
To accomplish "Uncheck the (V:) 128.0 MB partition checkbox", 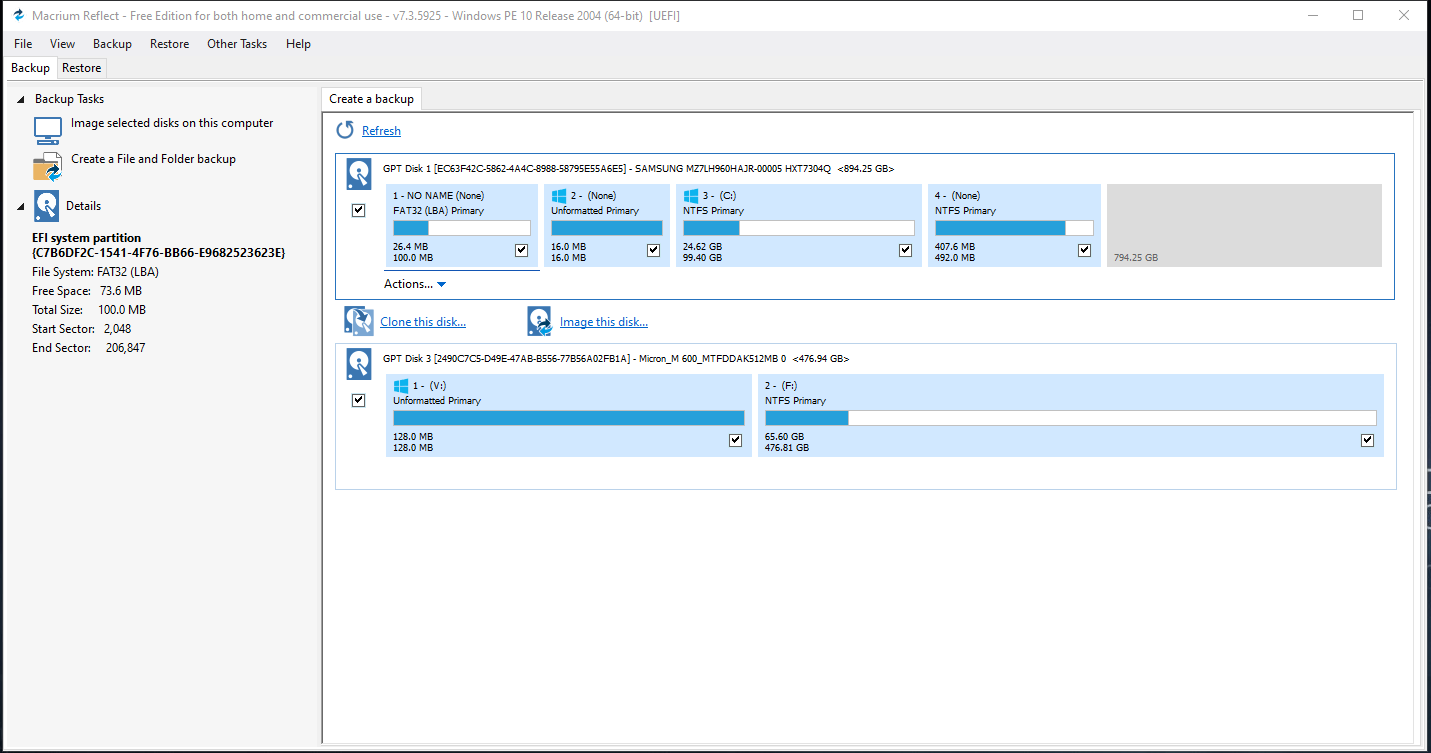I will pyautogui.click(x=735, y=440).
